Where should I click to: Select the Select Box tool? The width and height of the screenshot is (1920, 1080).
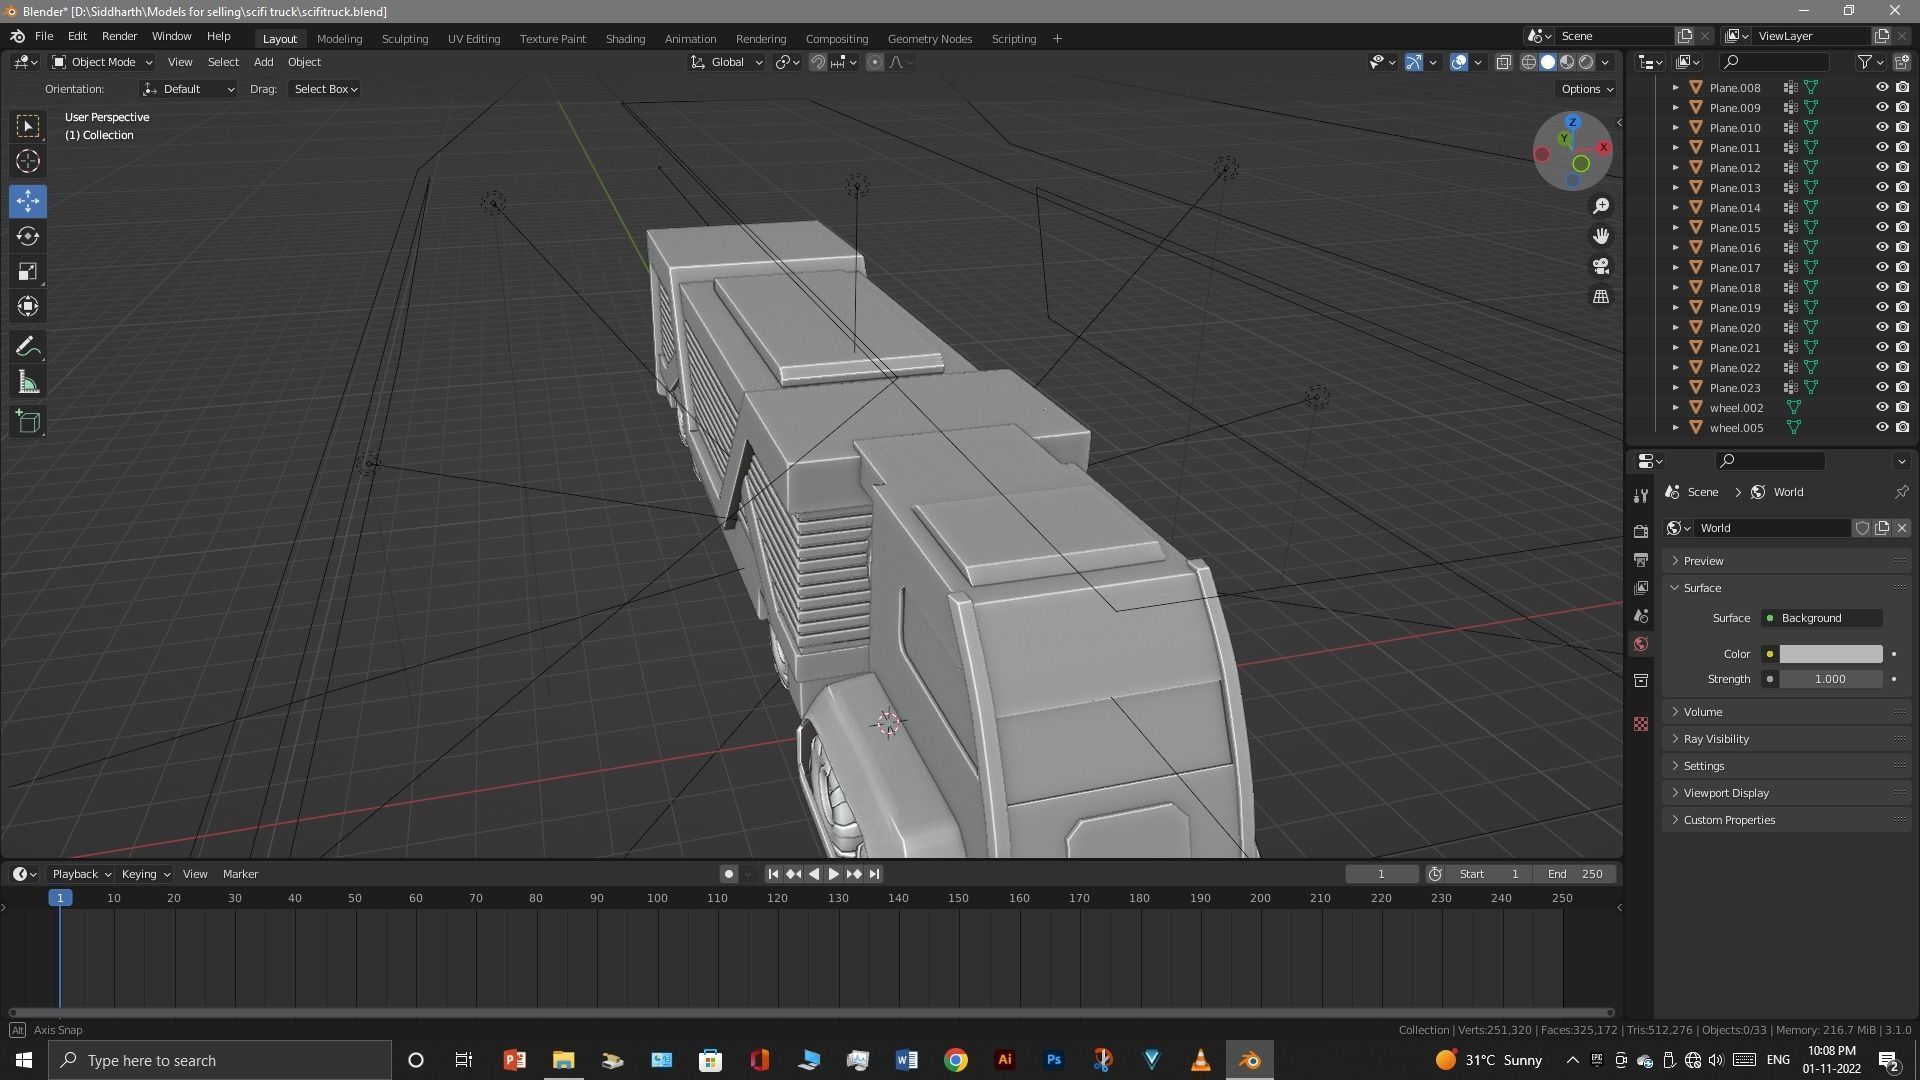pos(28,126)
